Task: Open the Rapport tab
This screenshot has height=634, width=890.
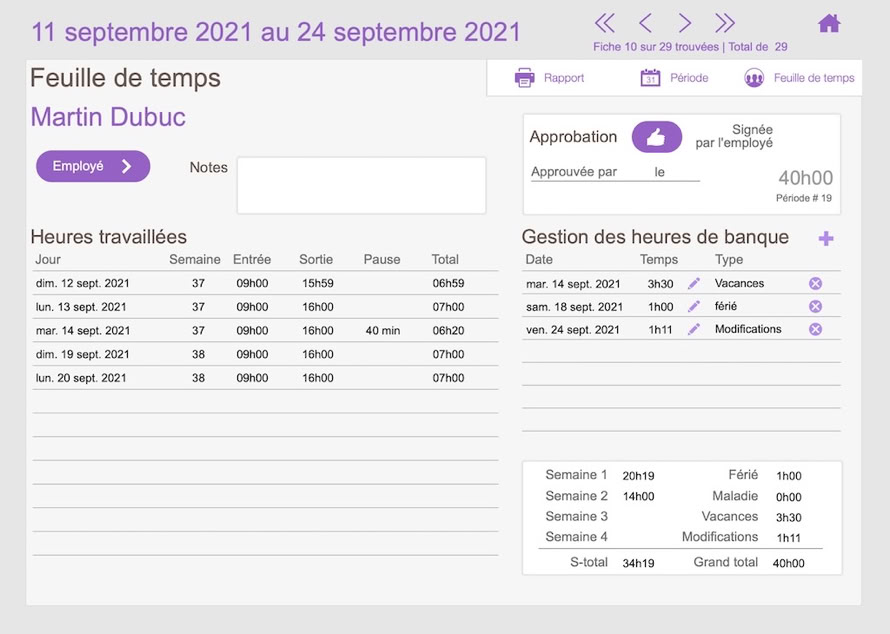Action: pos(550,78)
